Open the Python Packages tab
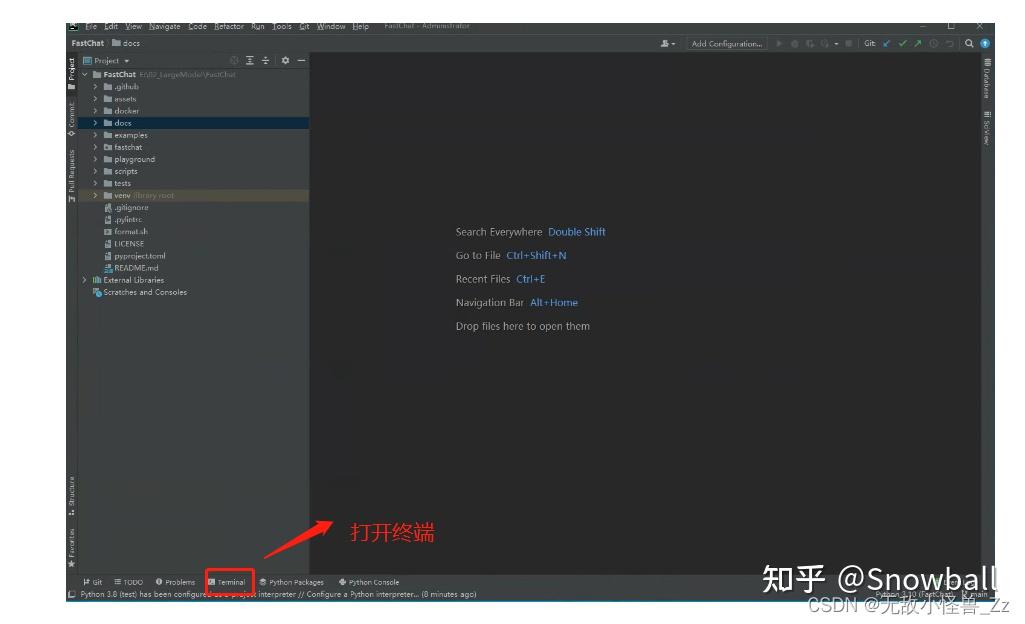 click(x=292, y=582)
